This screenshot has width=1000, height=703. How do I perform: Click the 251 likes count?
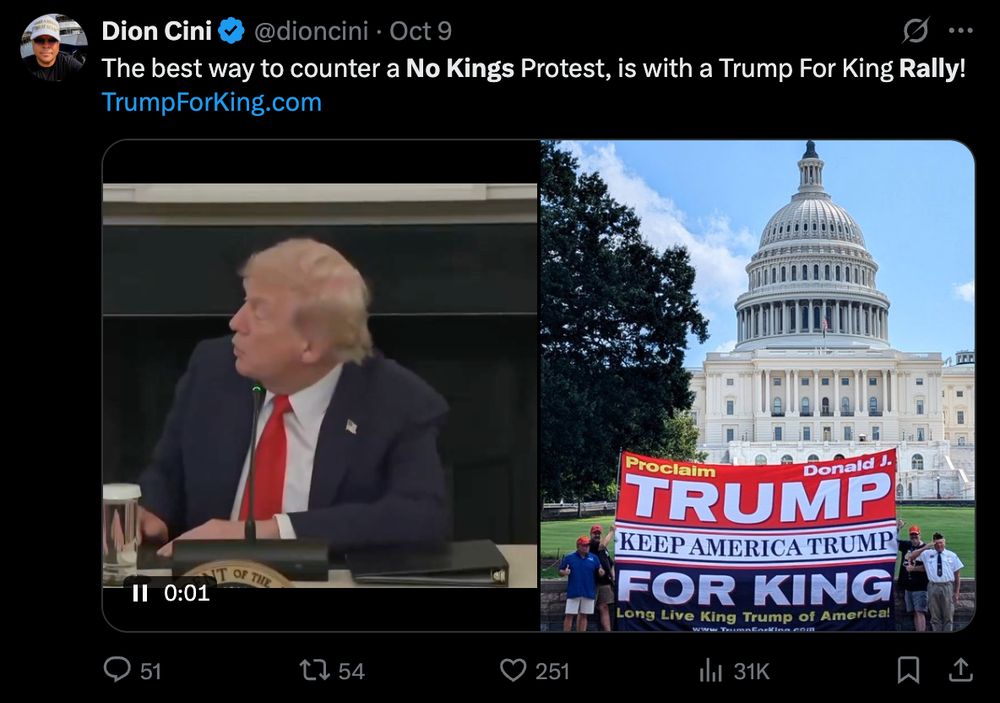click(552, 671)
